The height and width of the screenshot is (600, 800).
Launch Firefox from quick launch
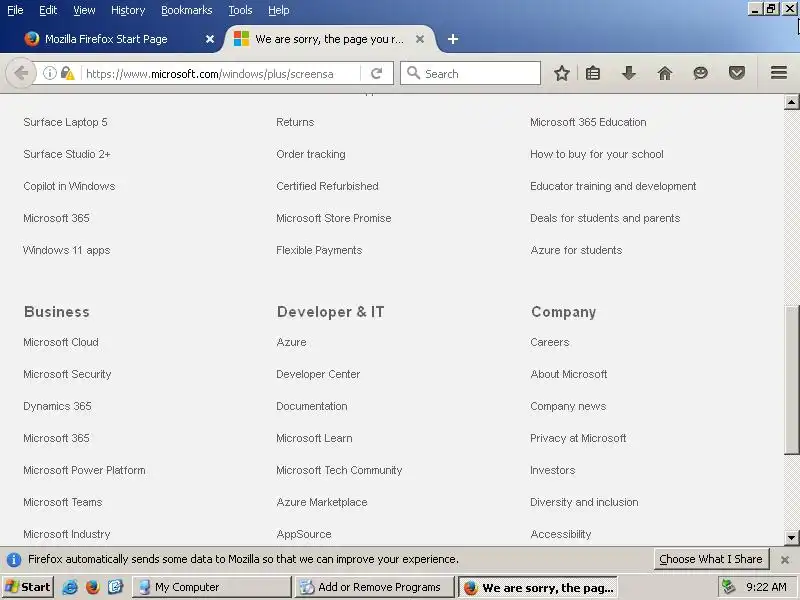point(92,587)
